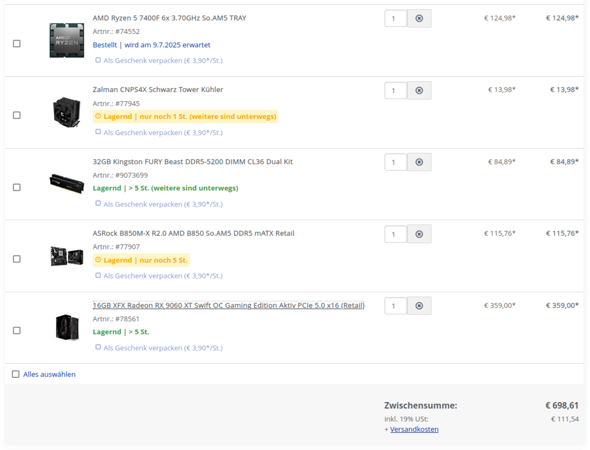
Task: Open the 32GB Kingston FURY Beast DDR5-5200 title
Action: 193,162
